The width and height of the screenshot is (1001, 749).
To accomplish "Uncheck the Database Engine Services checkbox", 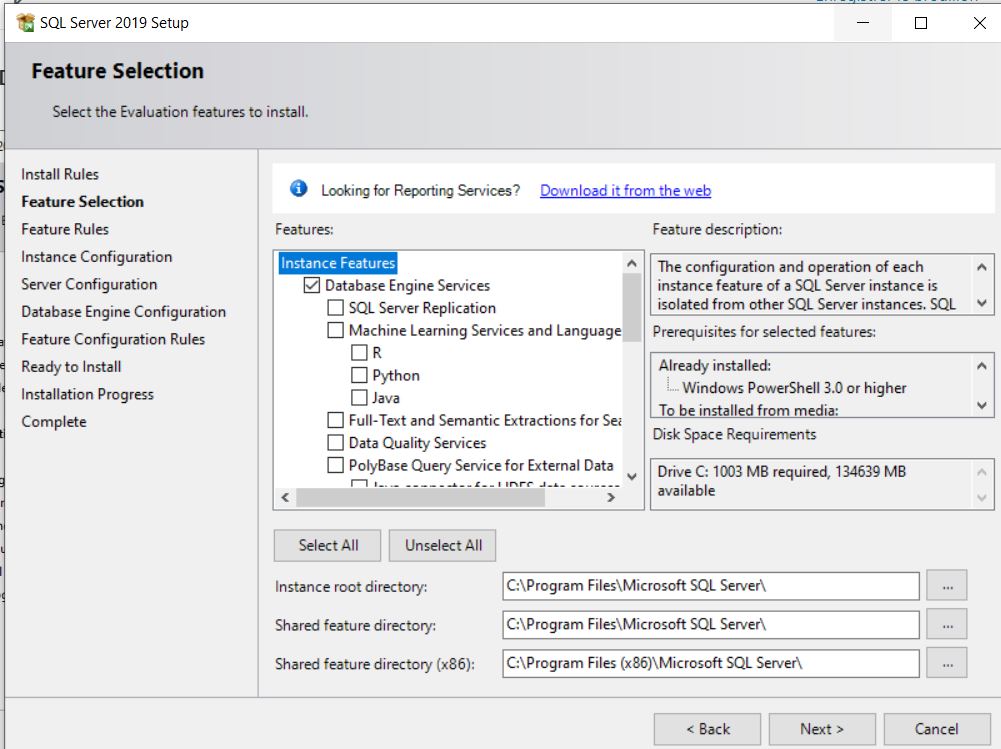I will [x=312, y=285].
